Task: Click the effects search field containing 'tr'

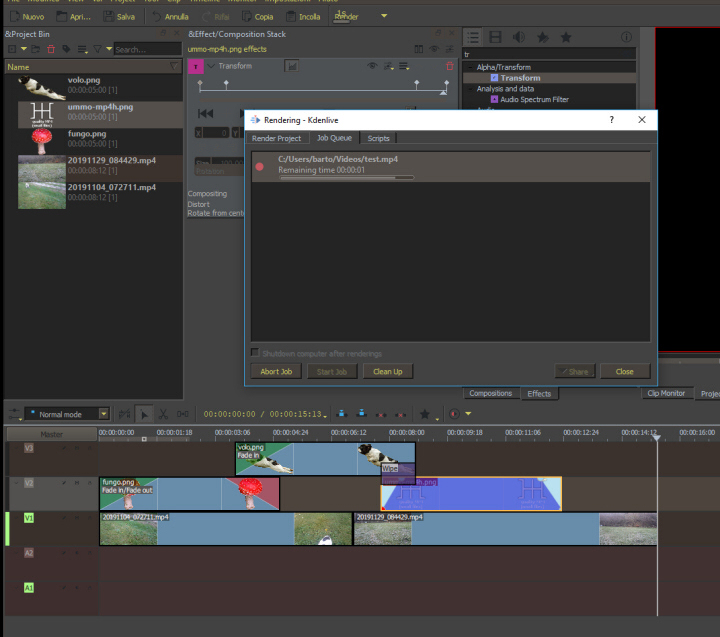Action: 549,54
